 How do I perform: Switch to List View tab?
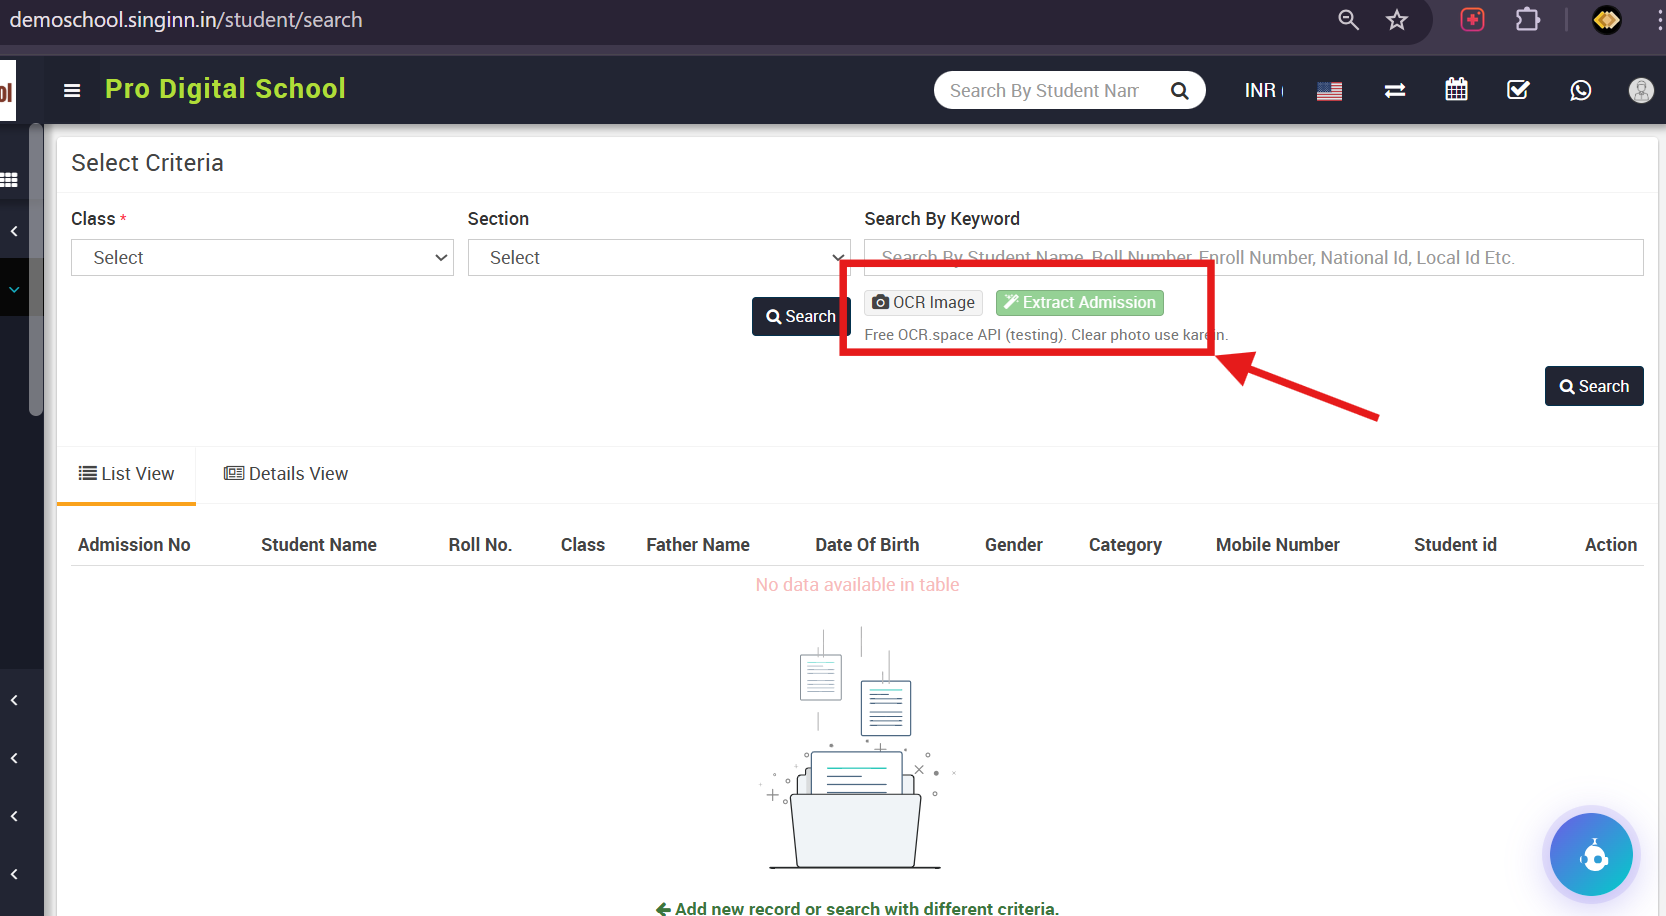click(x=127, y=474)
